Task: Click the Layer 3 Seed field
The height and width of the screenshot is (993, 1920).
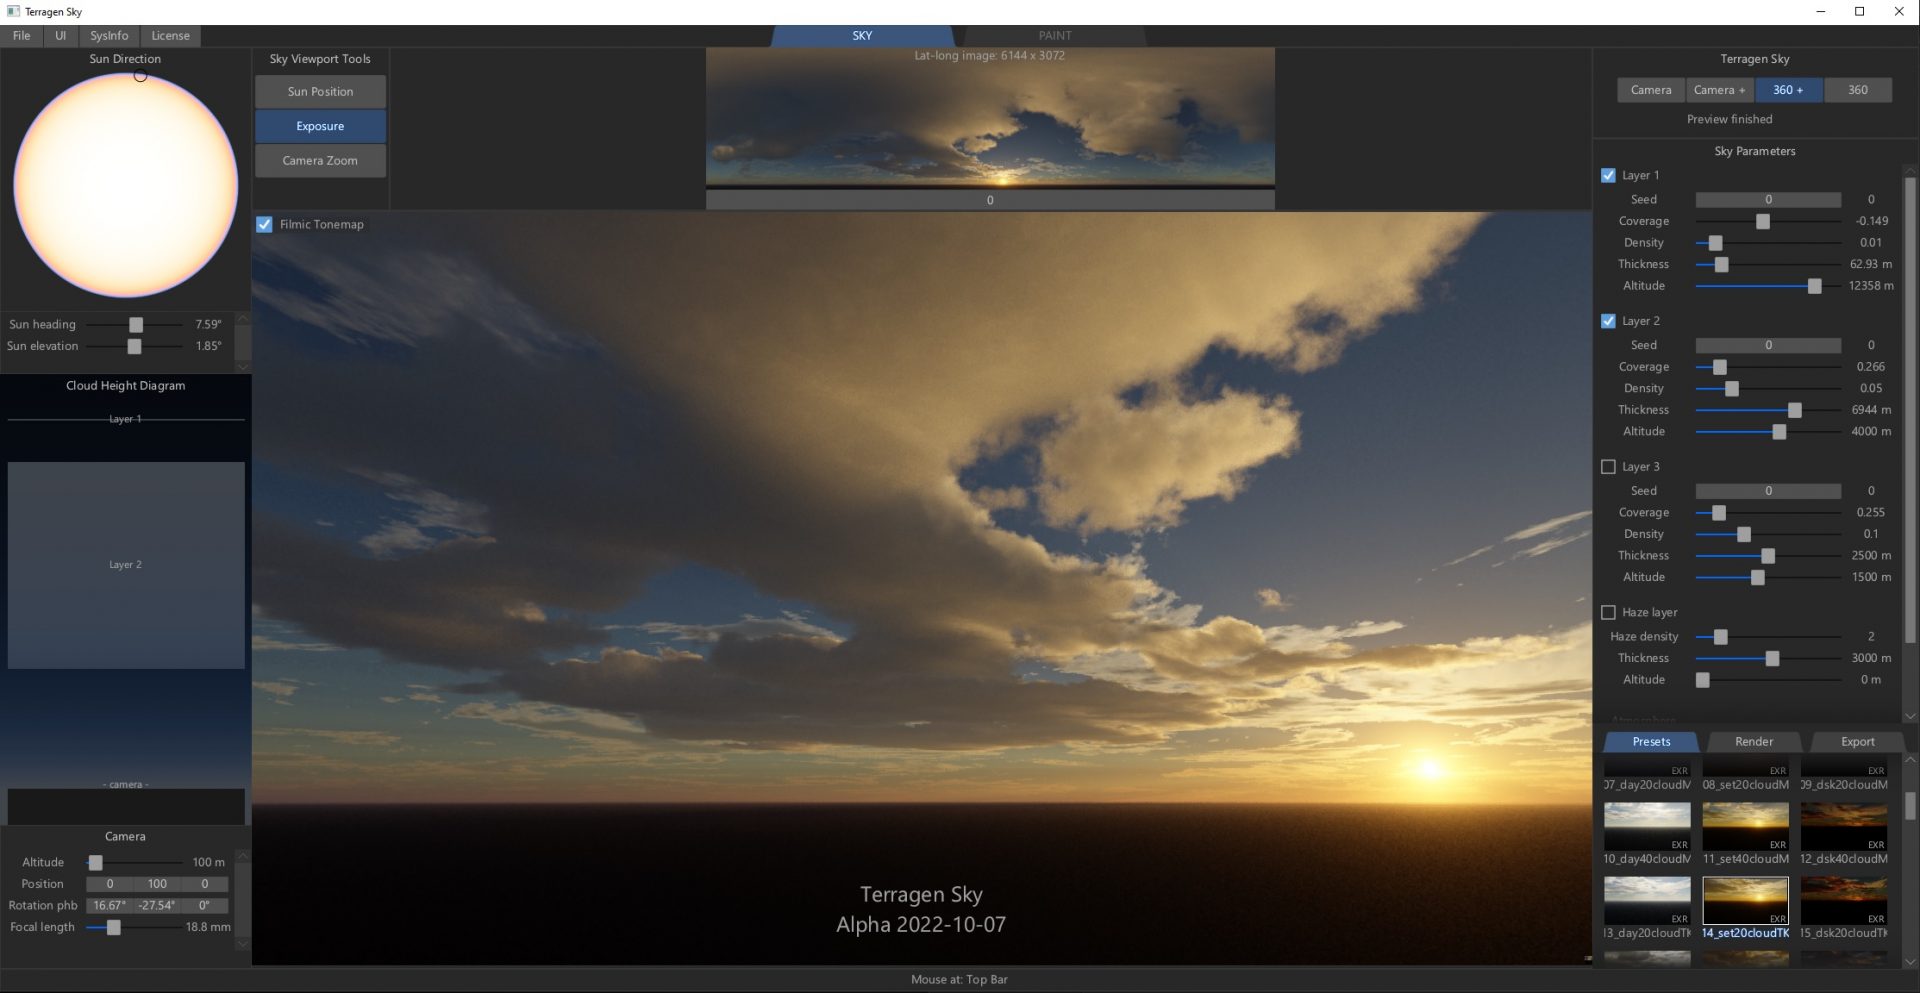Action: pos(1768,491)
